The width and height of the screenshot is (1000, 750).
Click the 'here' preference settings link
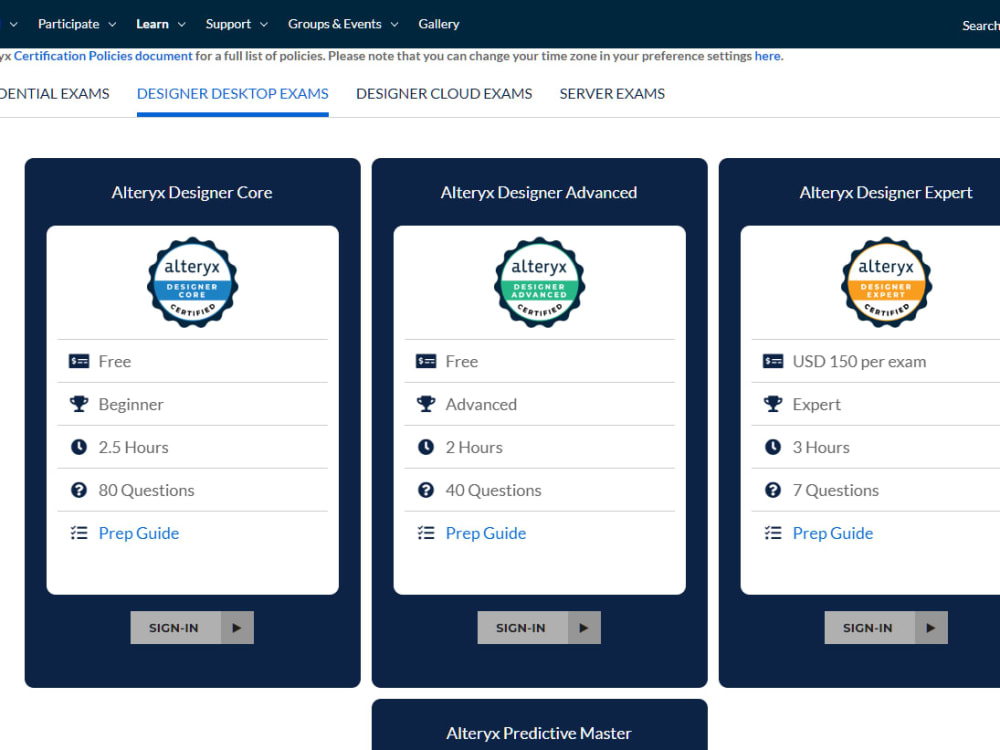click(x=768, y=56)
